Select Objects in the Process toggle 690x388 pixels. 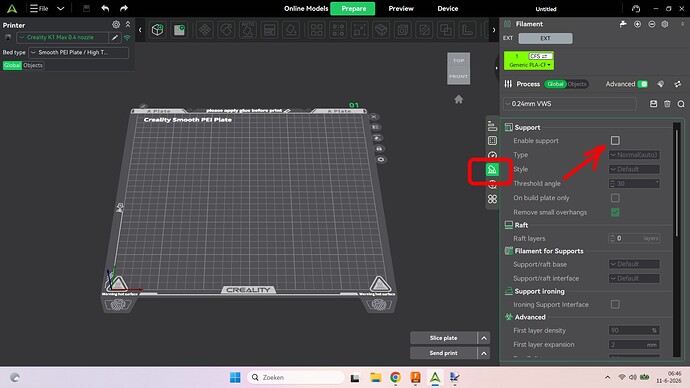point(576,84)
